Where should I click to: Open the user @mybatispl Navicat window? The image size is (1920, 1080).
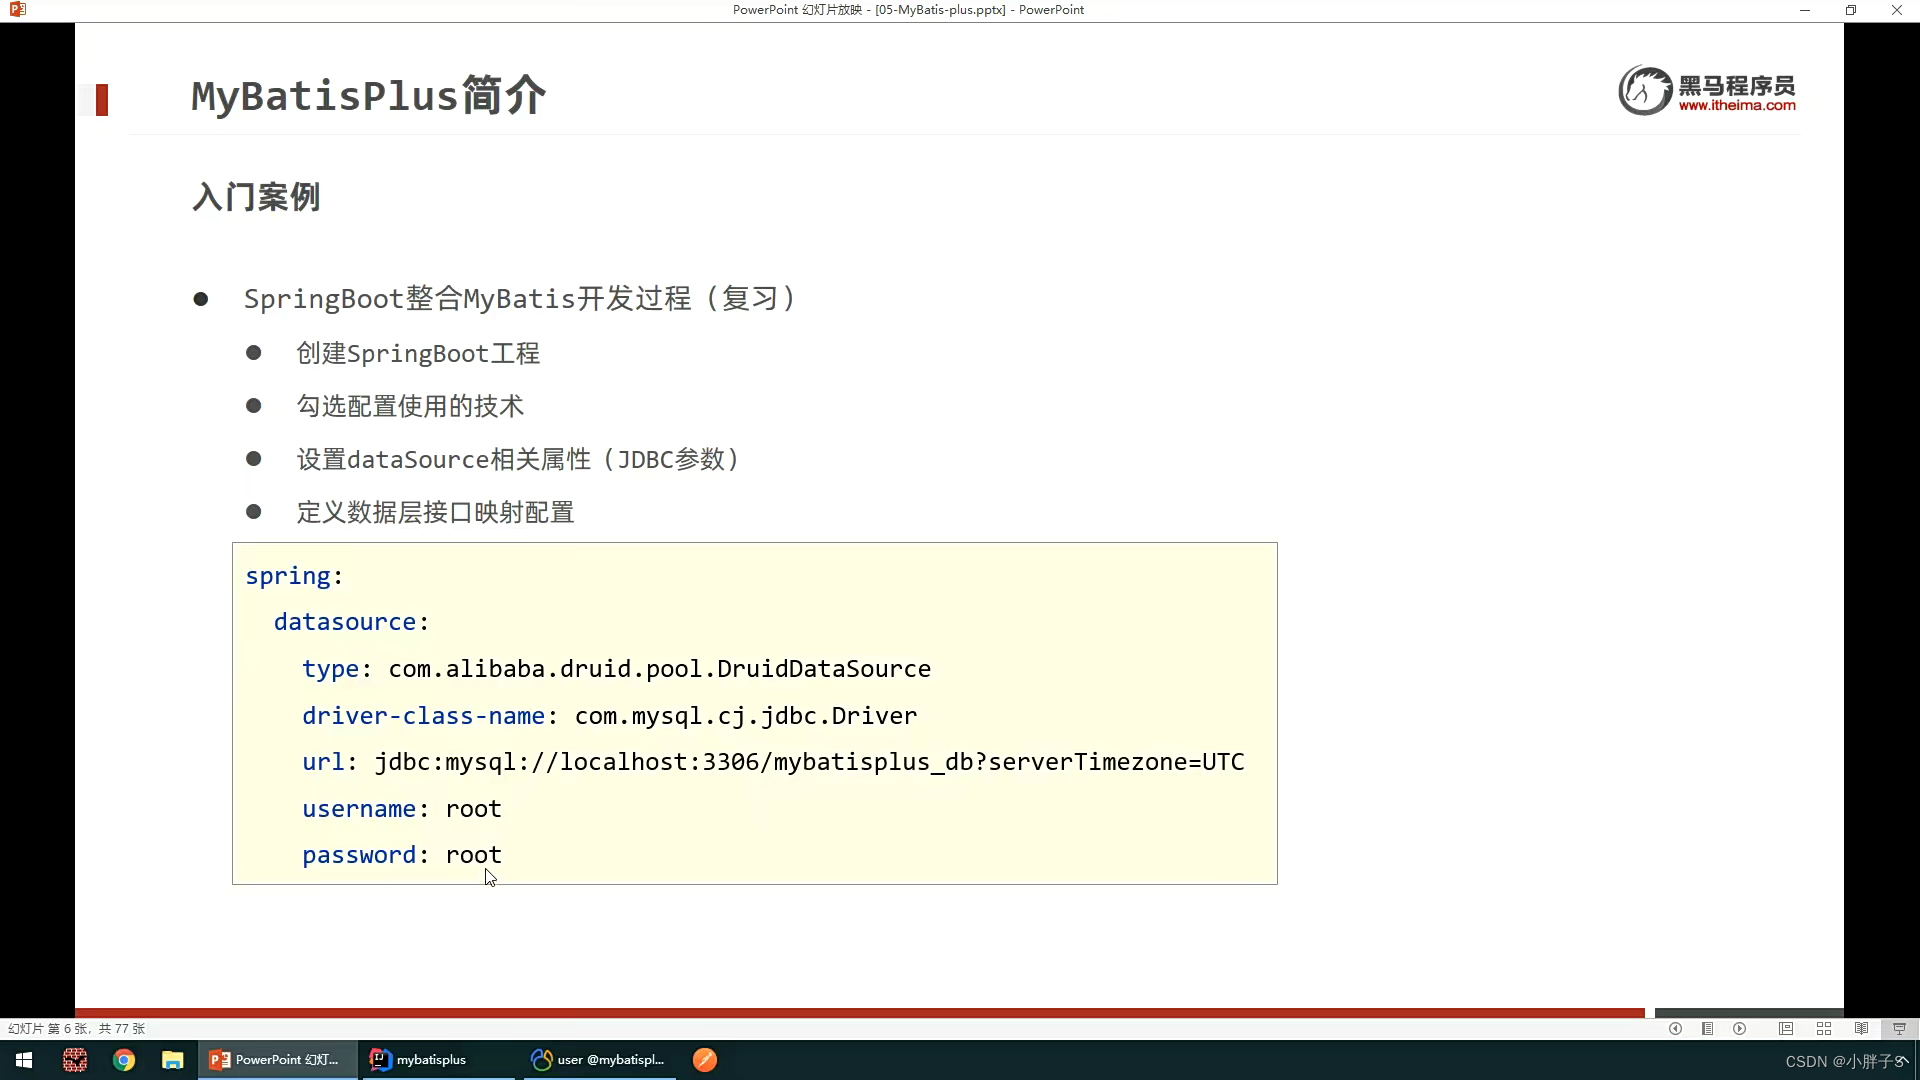[597, 1059]
